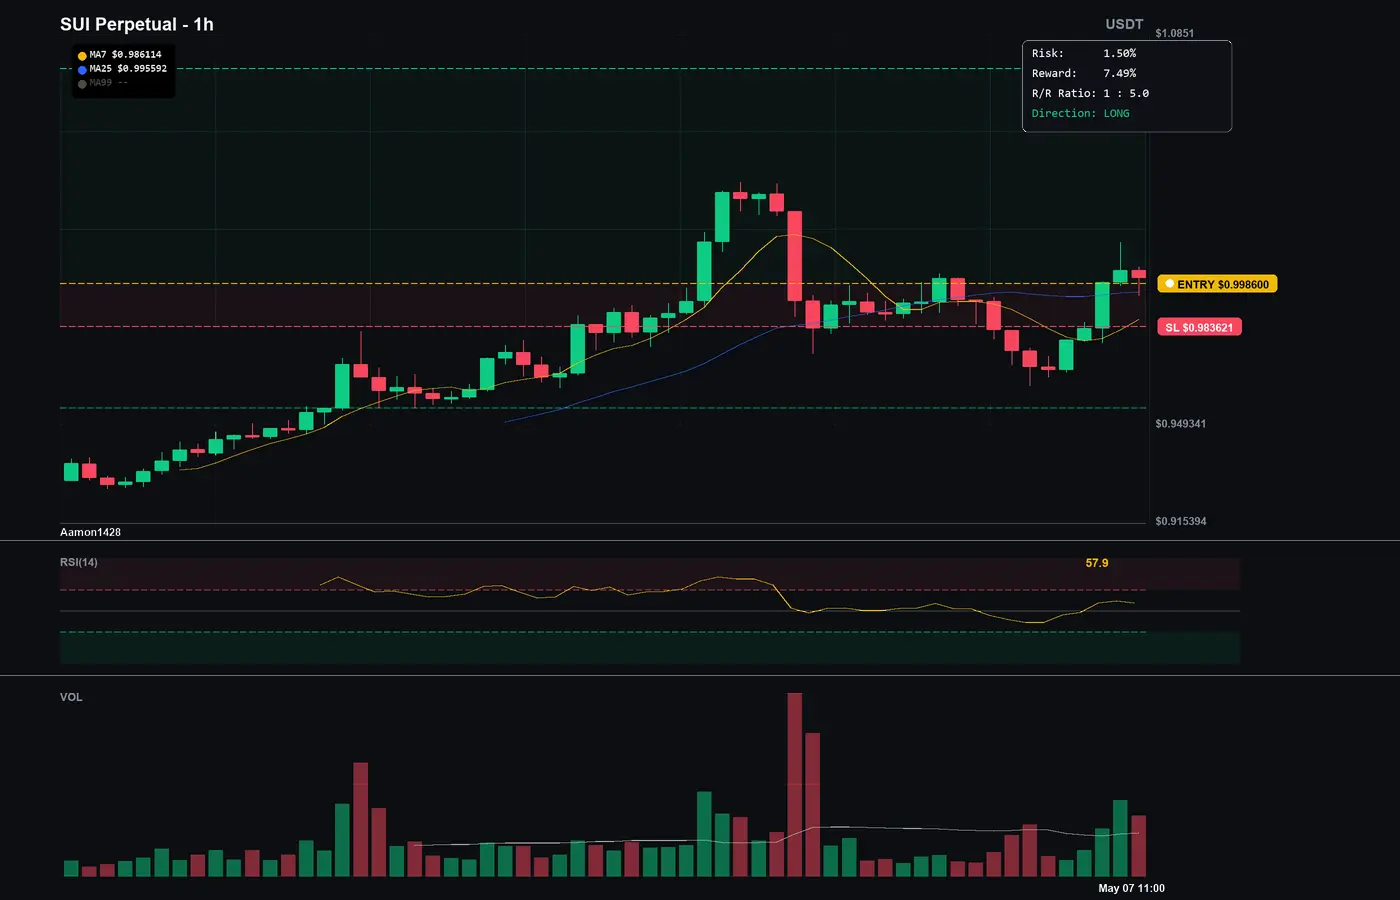
Task: Select the MA7 $0.986114 legend text
Action: click(x=125, y=55)
